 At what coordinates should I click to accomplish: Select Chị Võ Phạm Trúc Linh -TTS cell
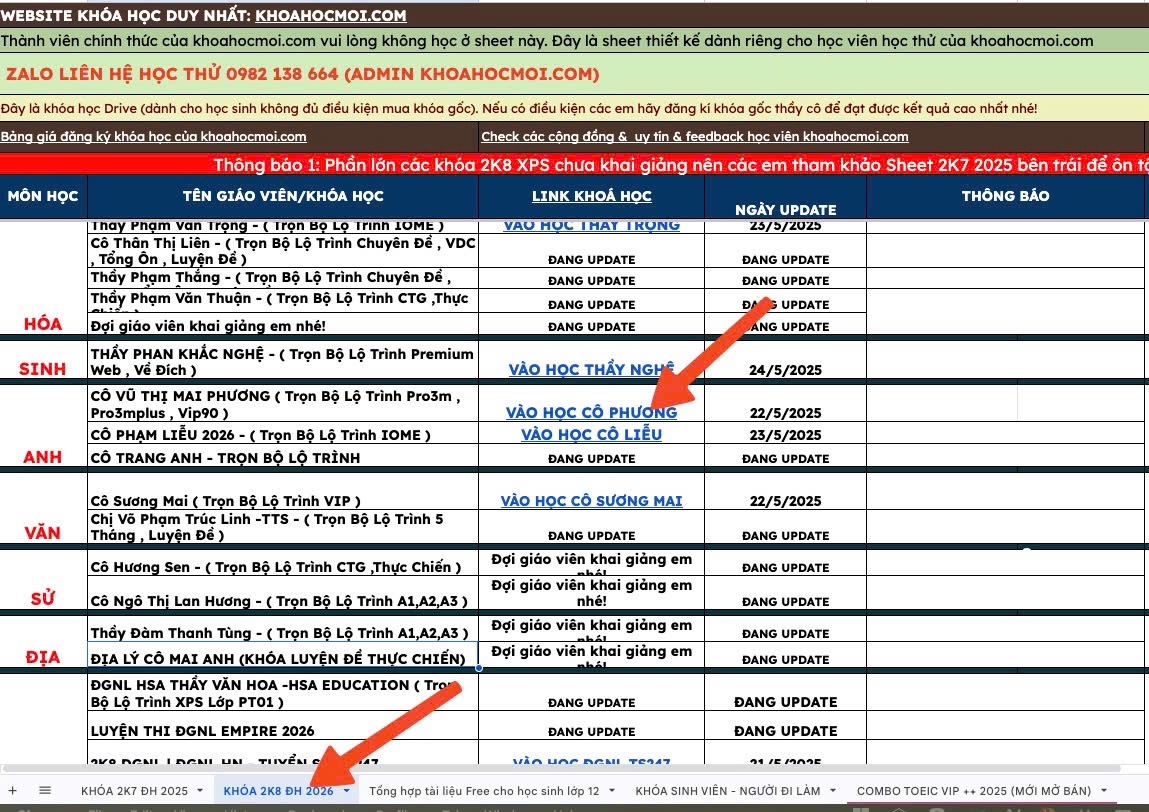point(283,527)
